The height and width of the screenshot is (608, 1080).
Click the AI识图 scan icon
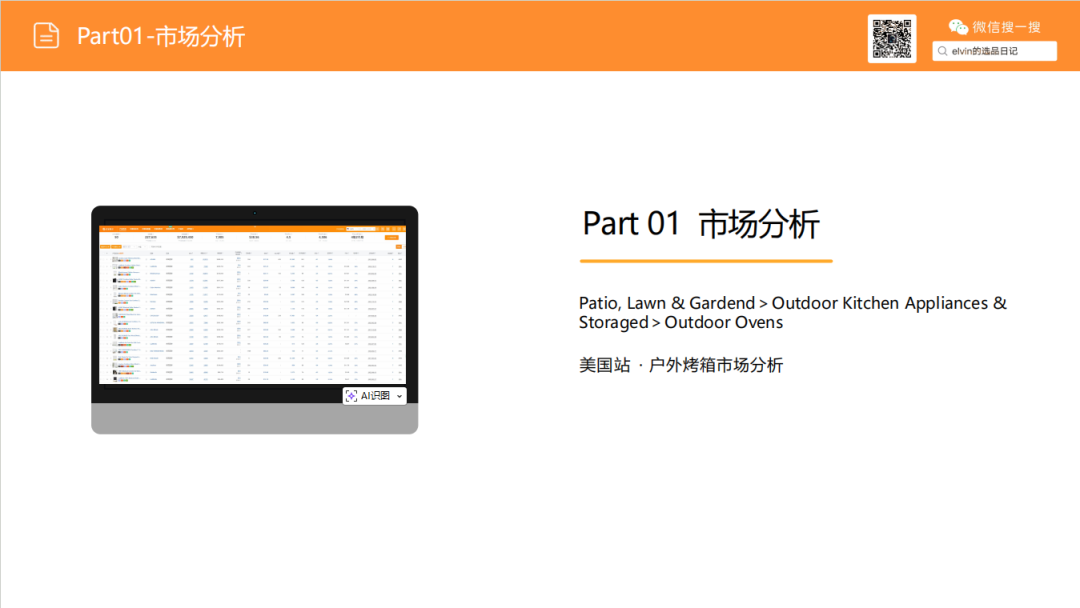[x=352, y=396]
